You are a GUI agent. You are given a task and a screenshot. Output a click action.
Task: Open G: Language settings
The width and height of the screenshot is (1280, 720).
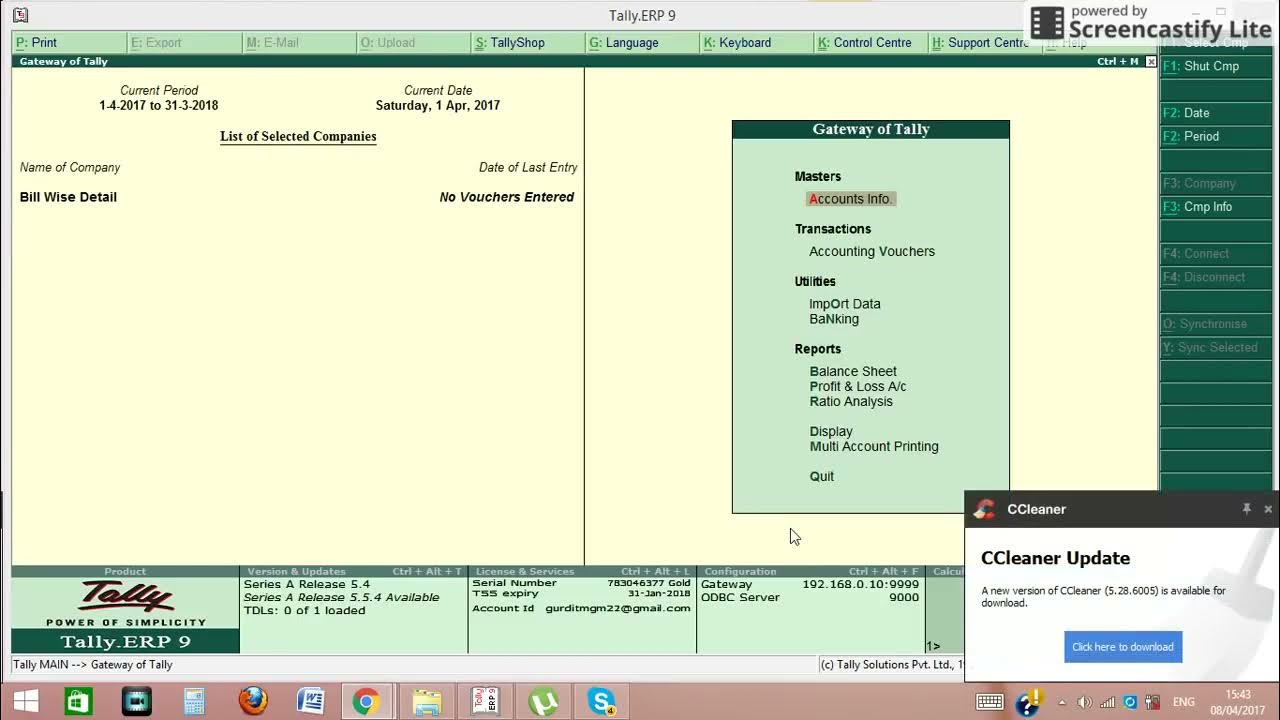pyautogui.click(x=641, y=43)
